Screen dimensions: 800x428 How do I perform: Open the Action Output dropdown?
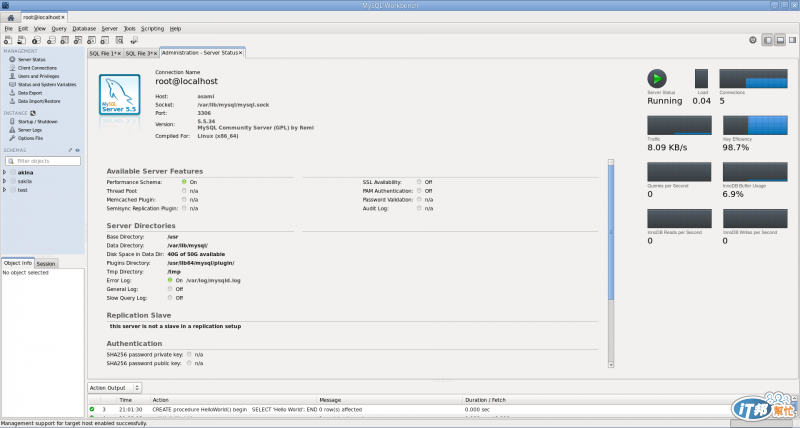(114, 388)
